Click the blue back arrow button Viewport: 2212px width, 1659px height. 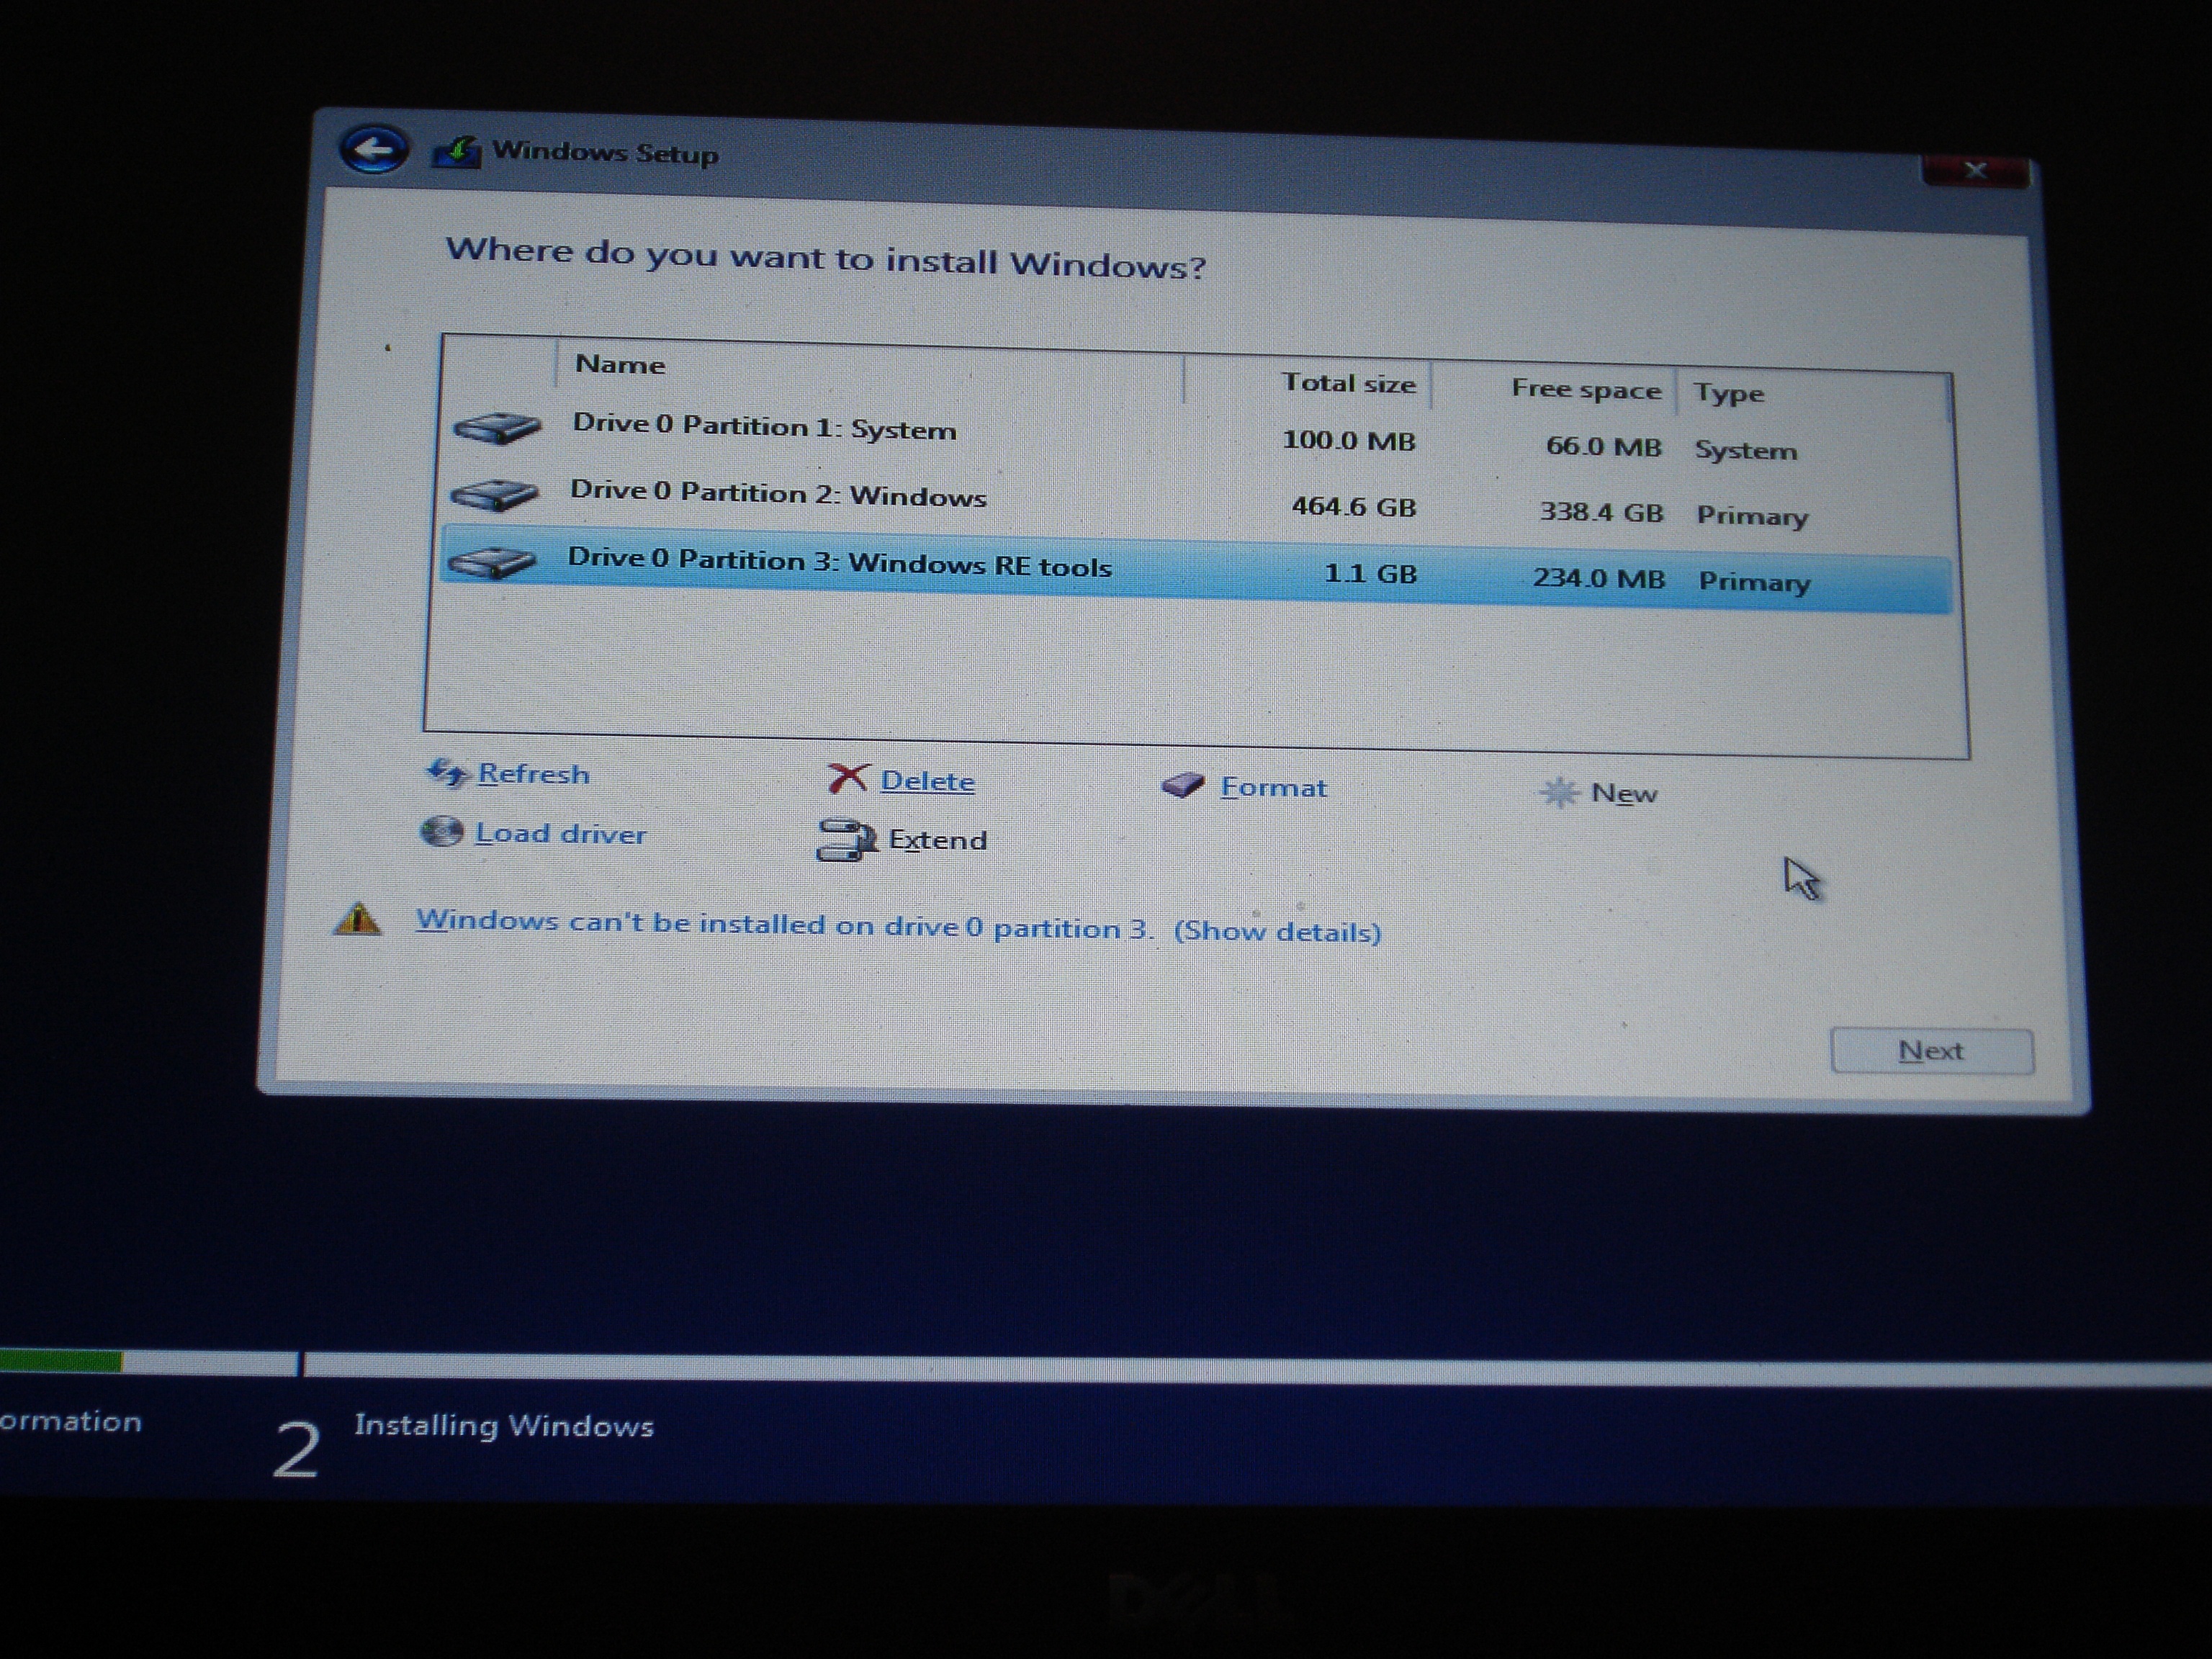(374, 150)
